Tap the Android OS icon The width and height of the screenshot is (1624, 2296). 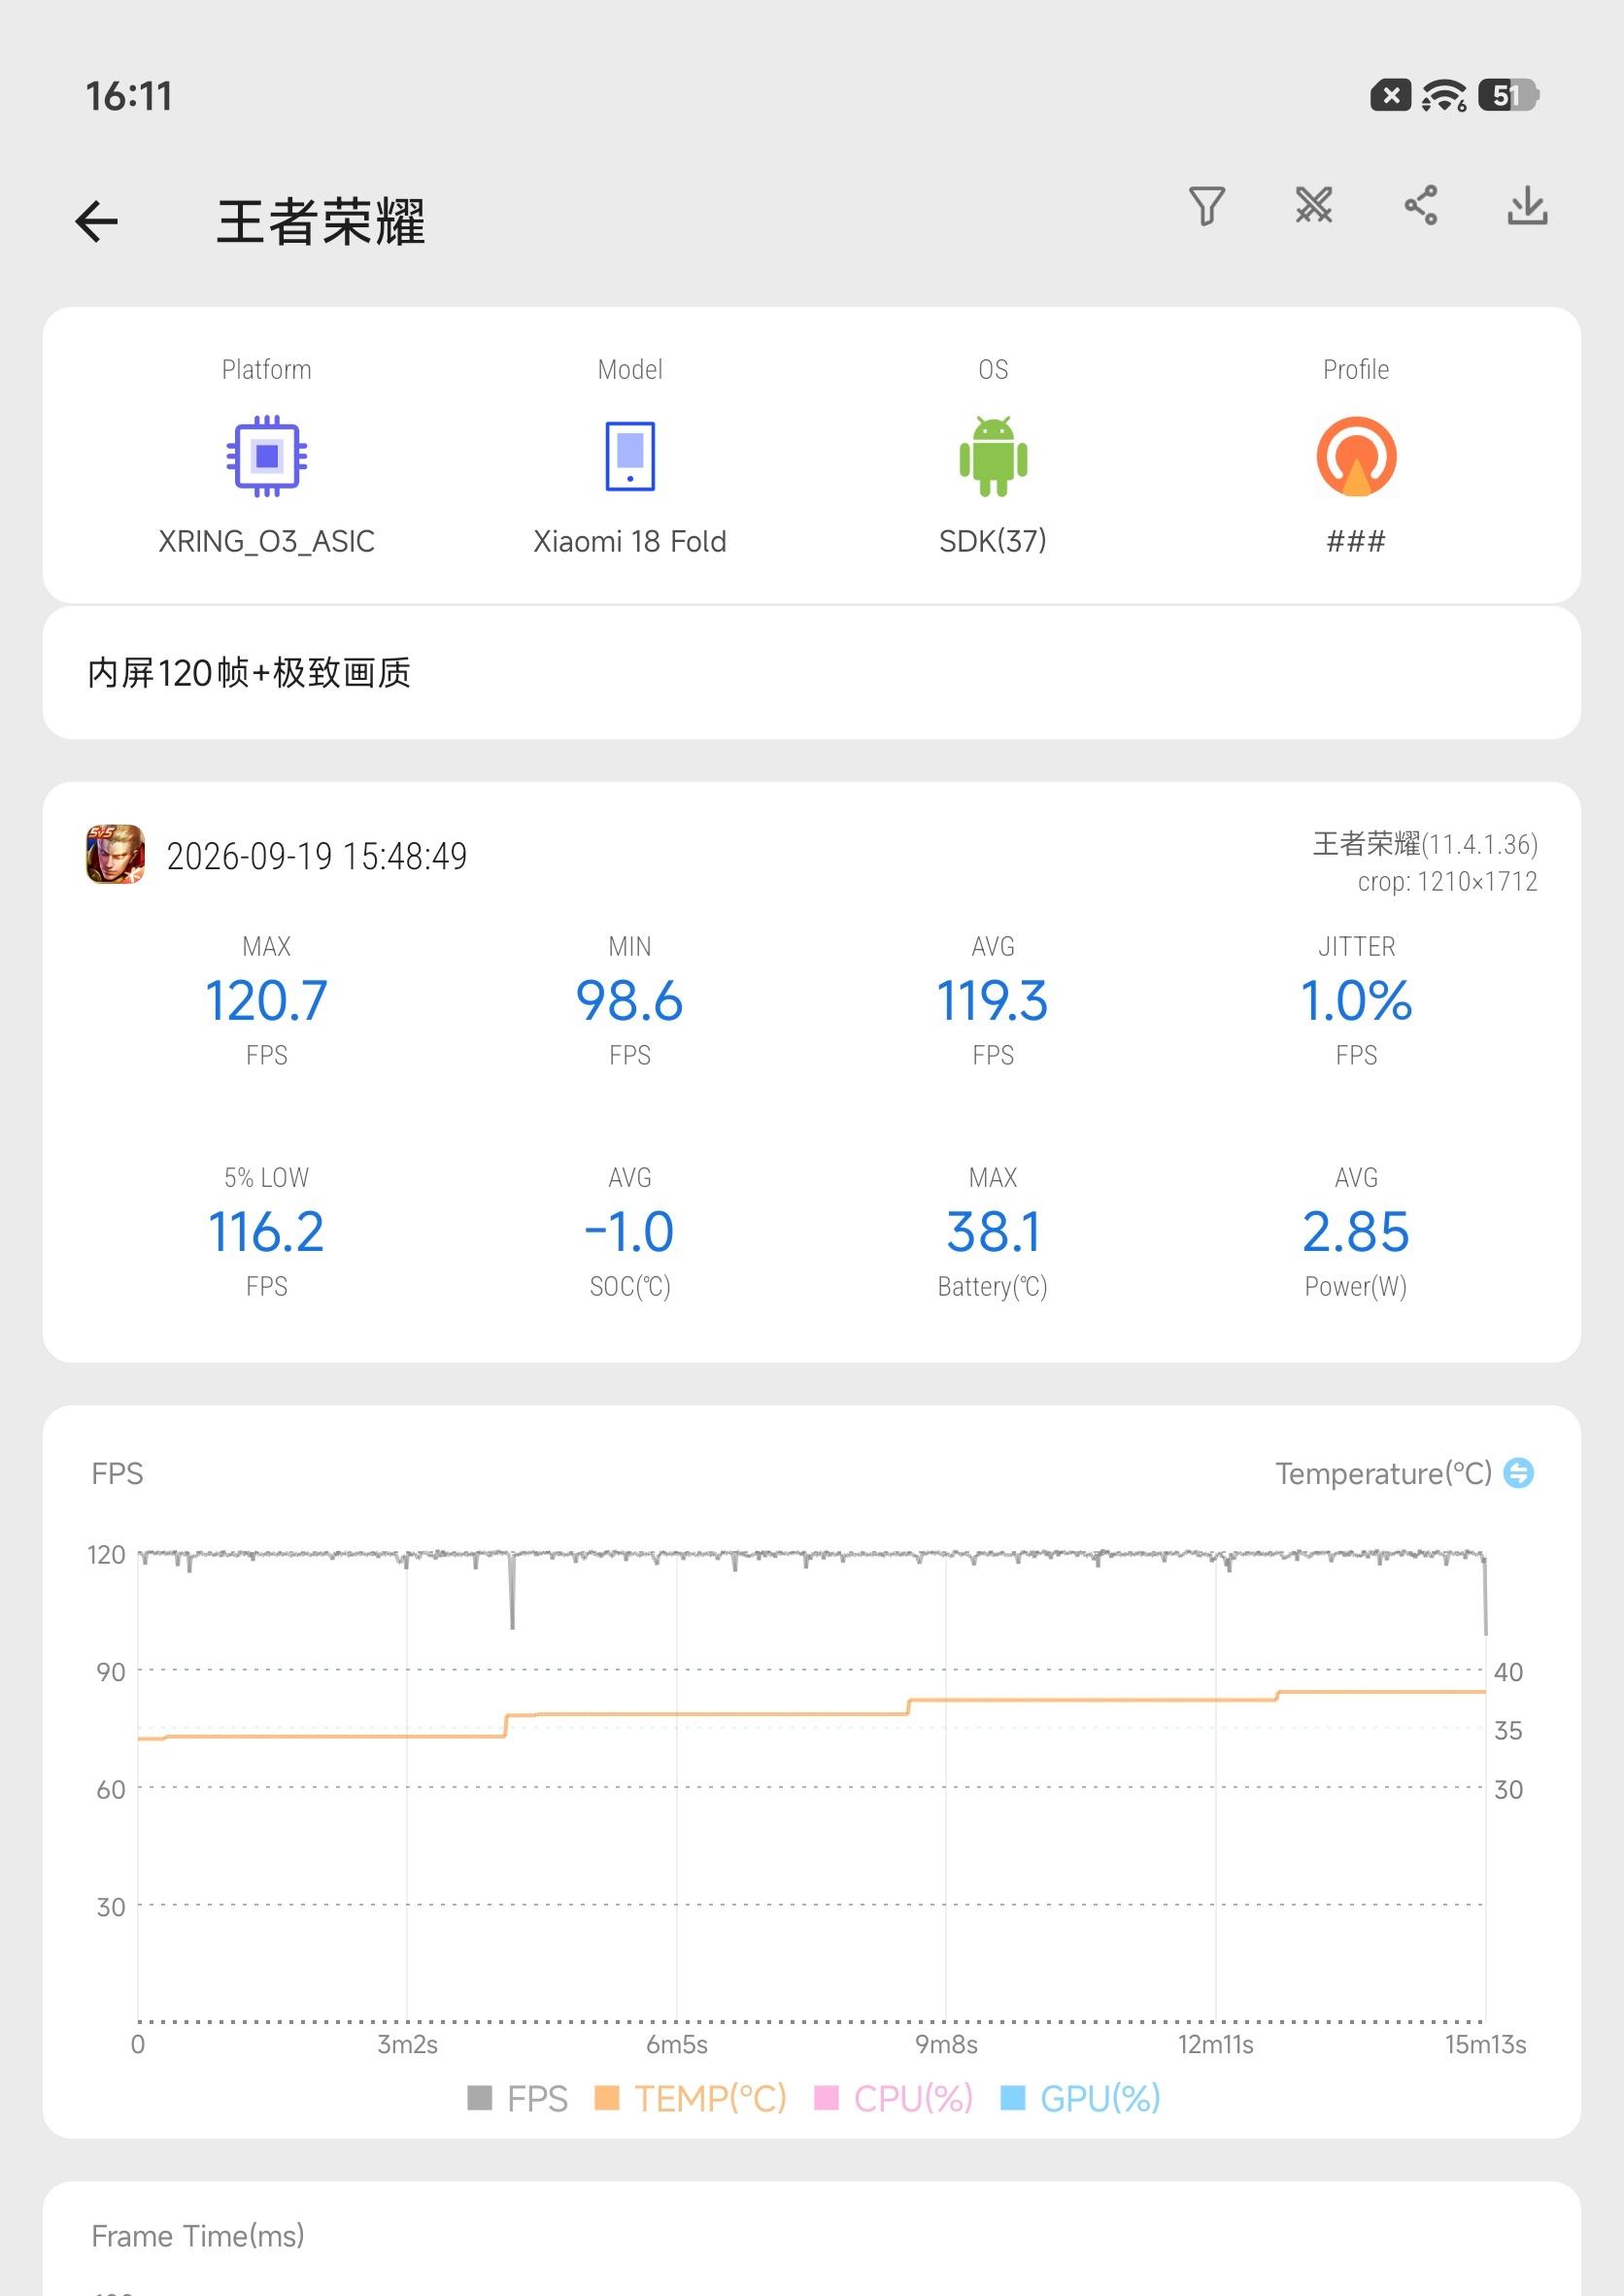[993, 456]
